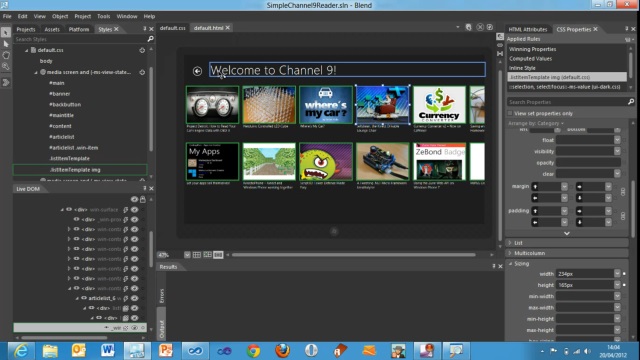
Task: Select the Pan hand tool
Action: pos(6,55)
